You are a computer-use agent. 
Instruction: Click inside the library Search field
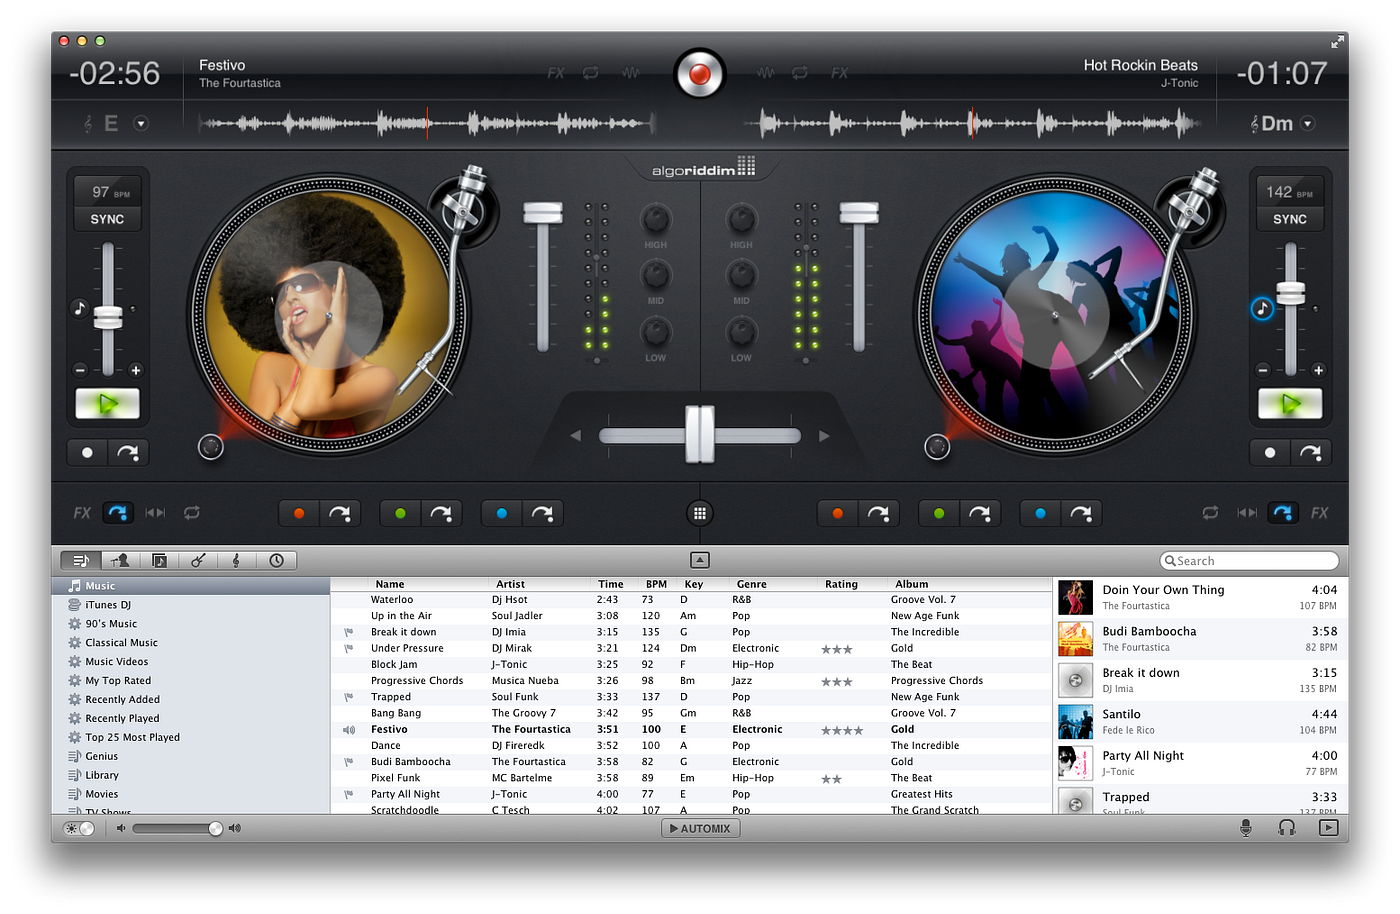coord(1248,560)
